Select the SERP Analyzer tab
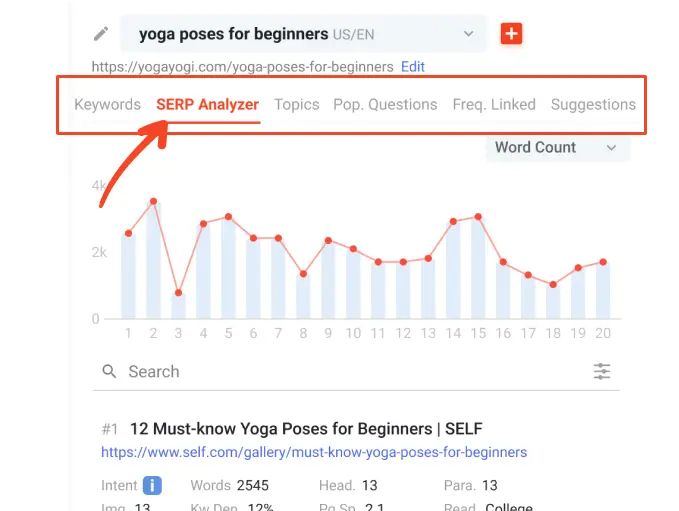The height and width of the screenshot is (511, 679). point(207,104)
